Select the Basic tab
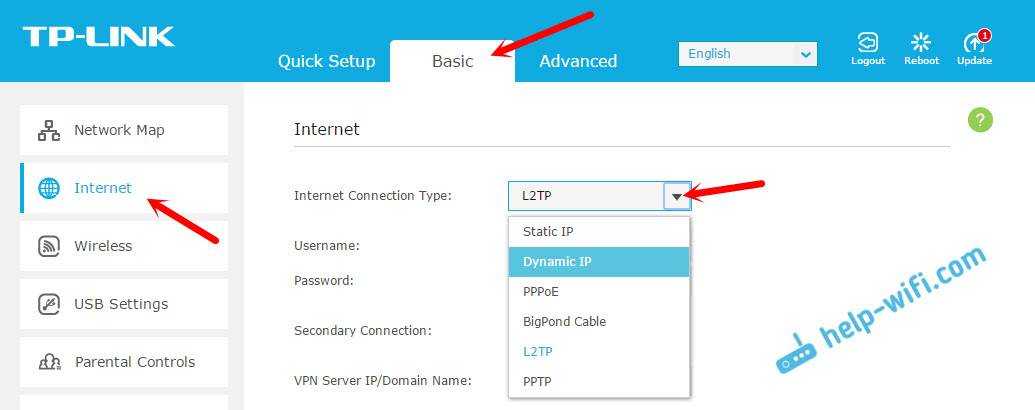Image resolution: width=1035 pixels, height=410 pixels. click(x=452, y=61)
